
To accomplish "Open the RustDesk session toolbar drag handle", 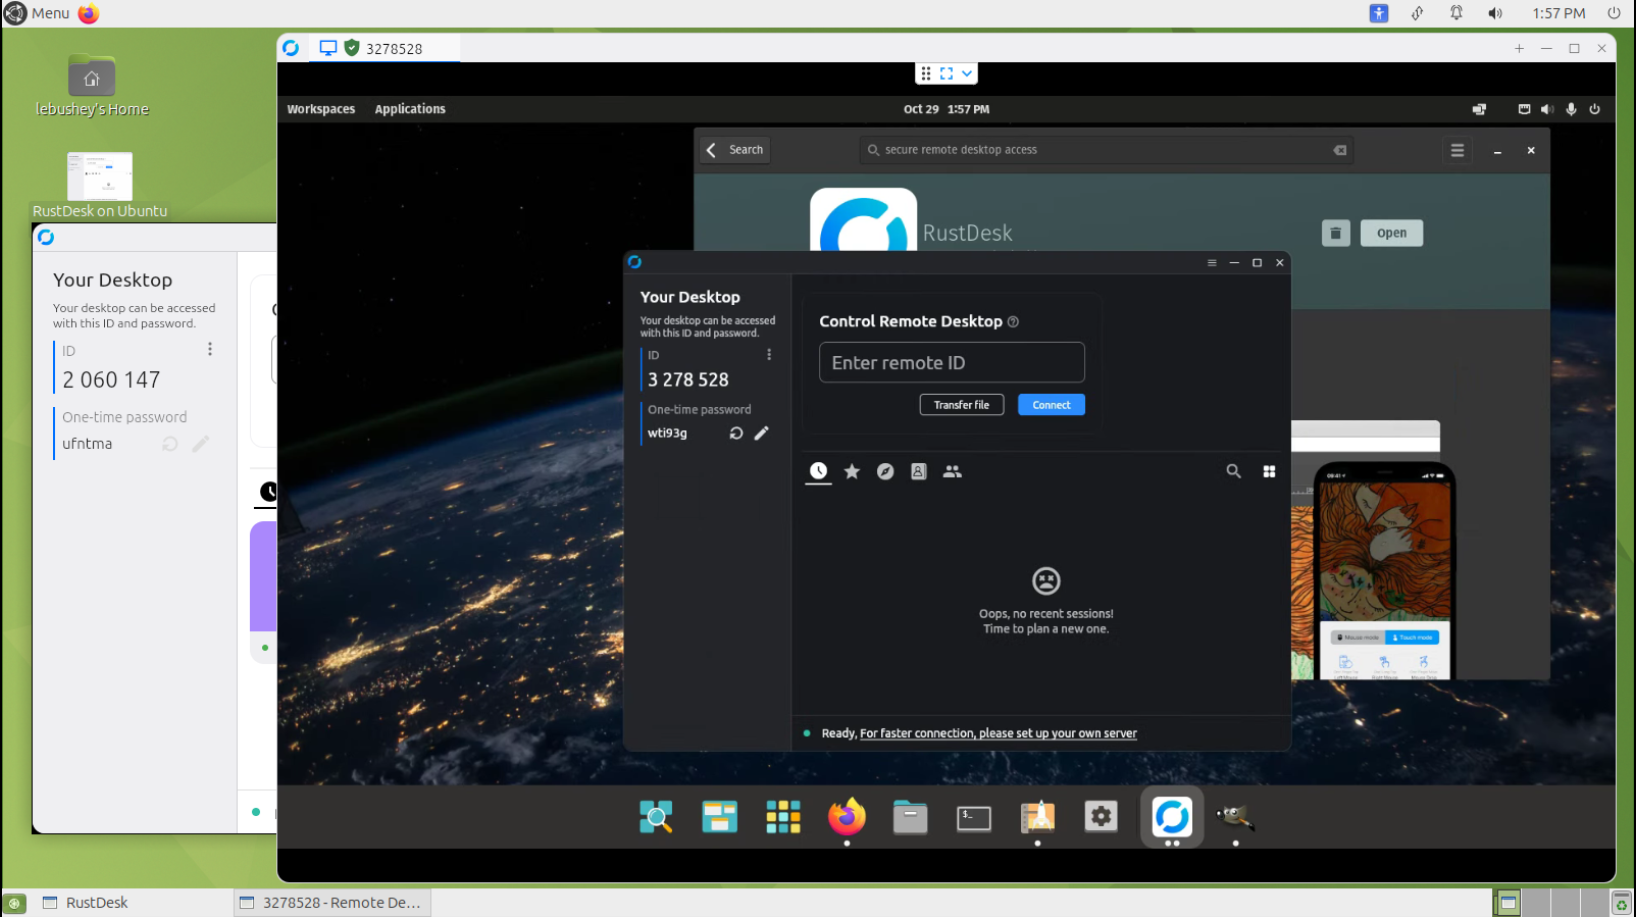I will pos(926,73).
